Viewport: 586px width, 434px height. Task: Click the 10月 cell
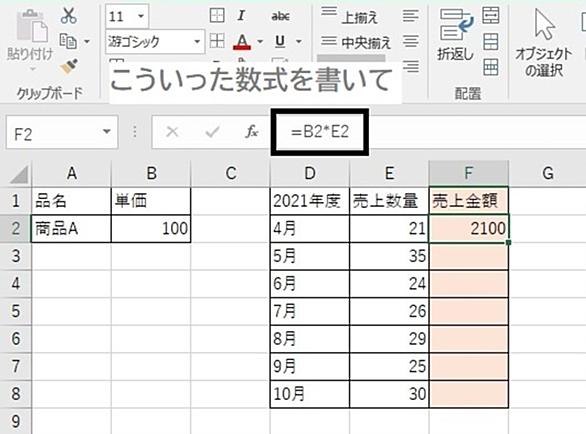point(310,394)
